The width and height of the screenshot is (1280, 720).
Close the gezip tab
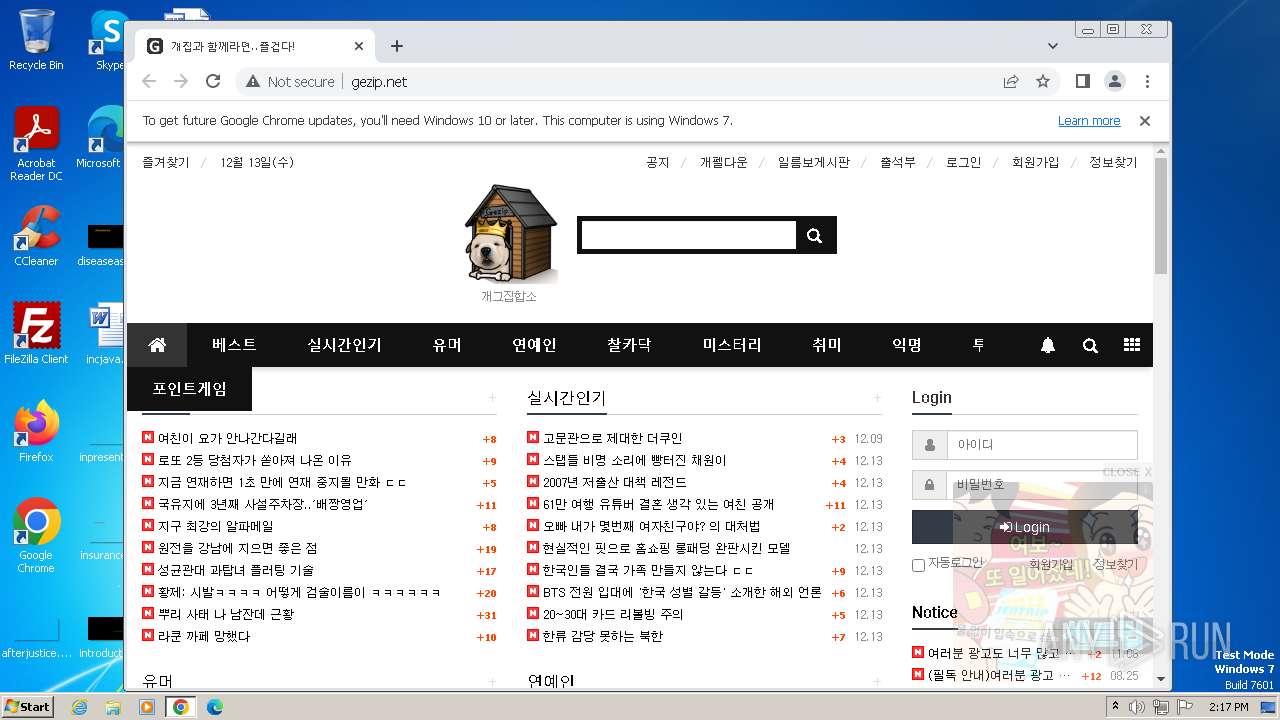pyautogui.click(x=359, y=46)
